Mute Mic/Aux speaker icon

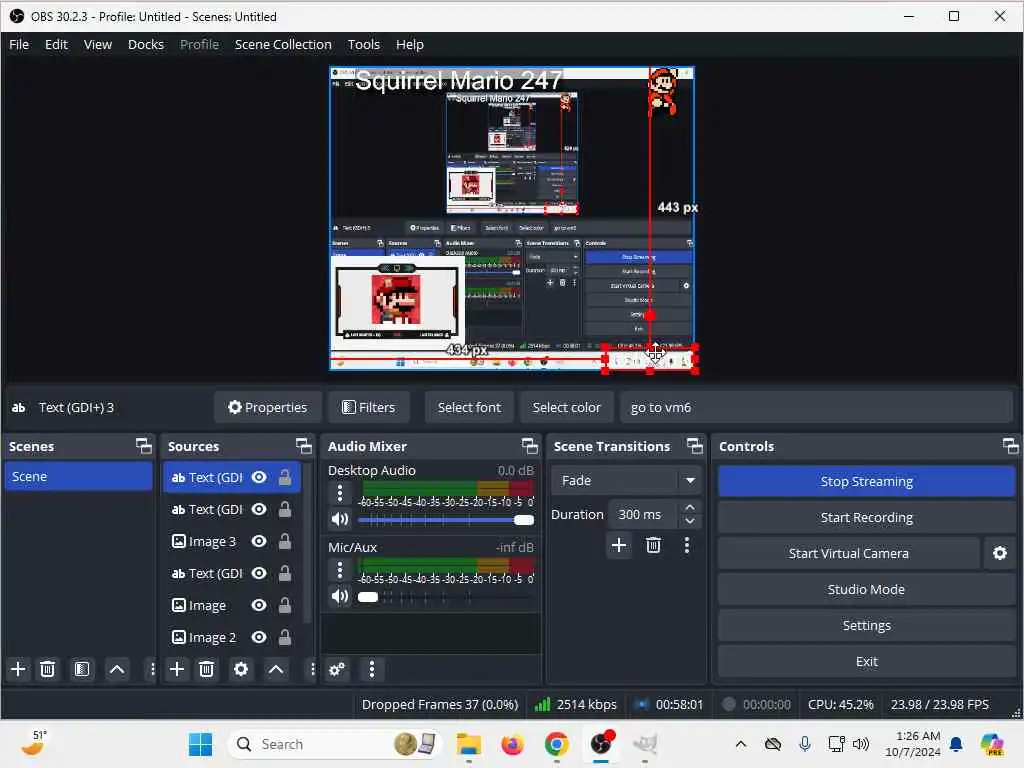[340, 596]
